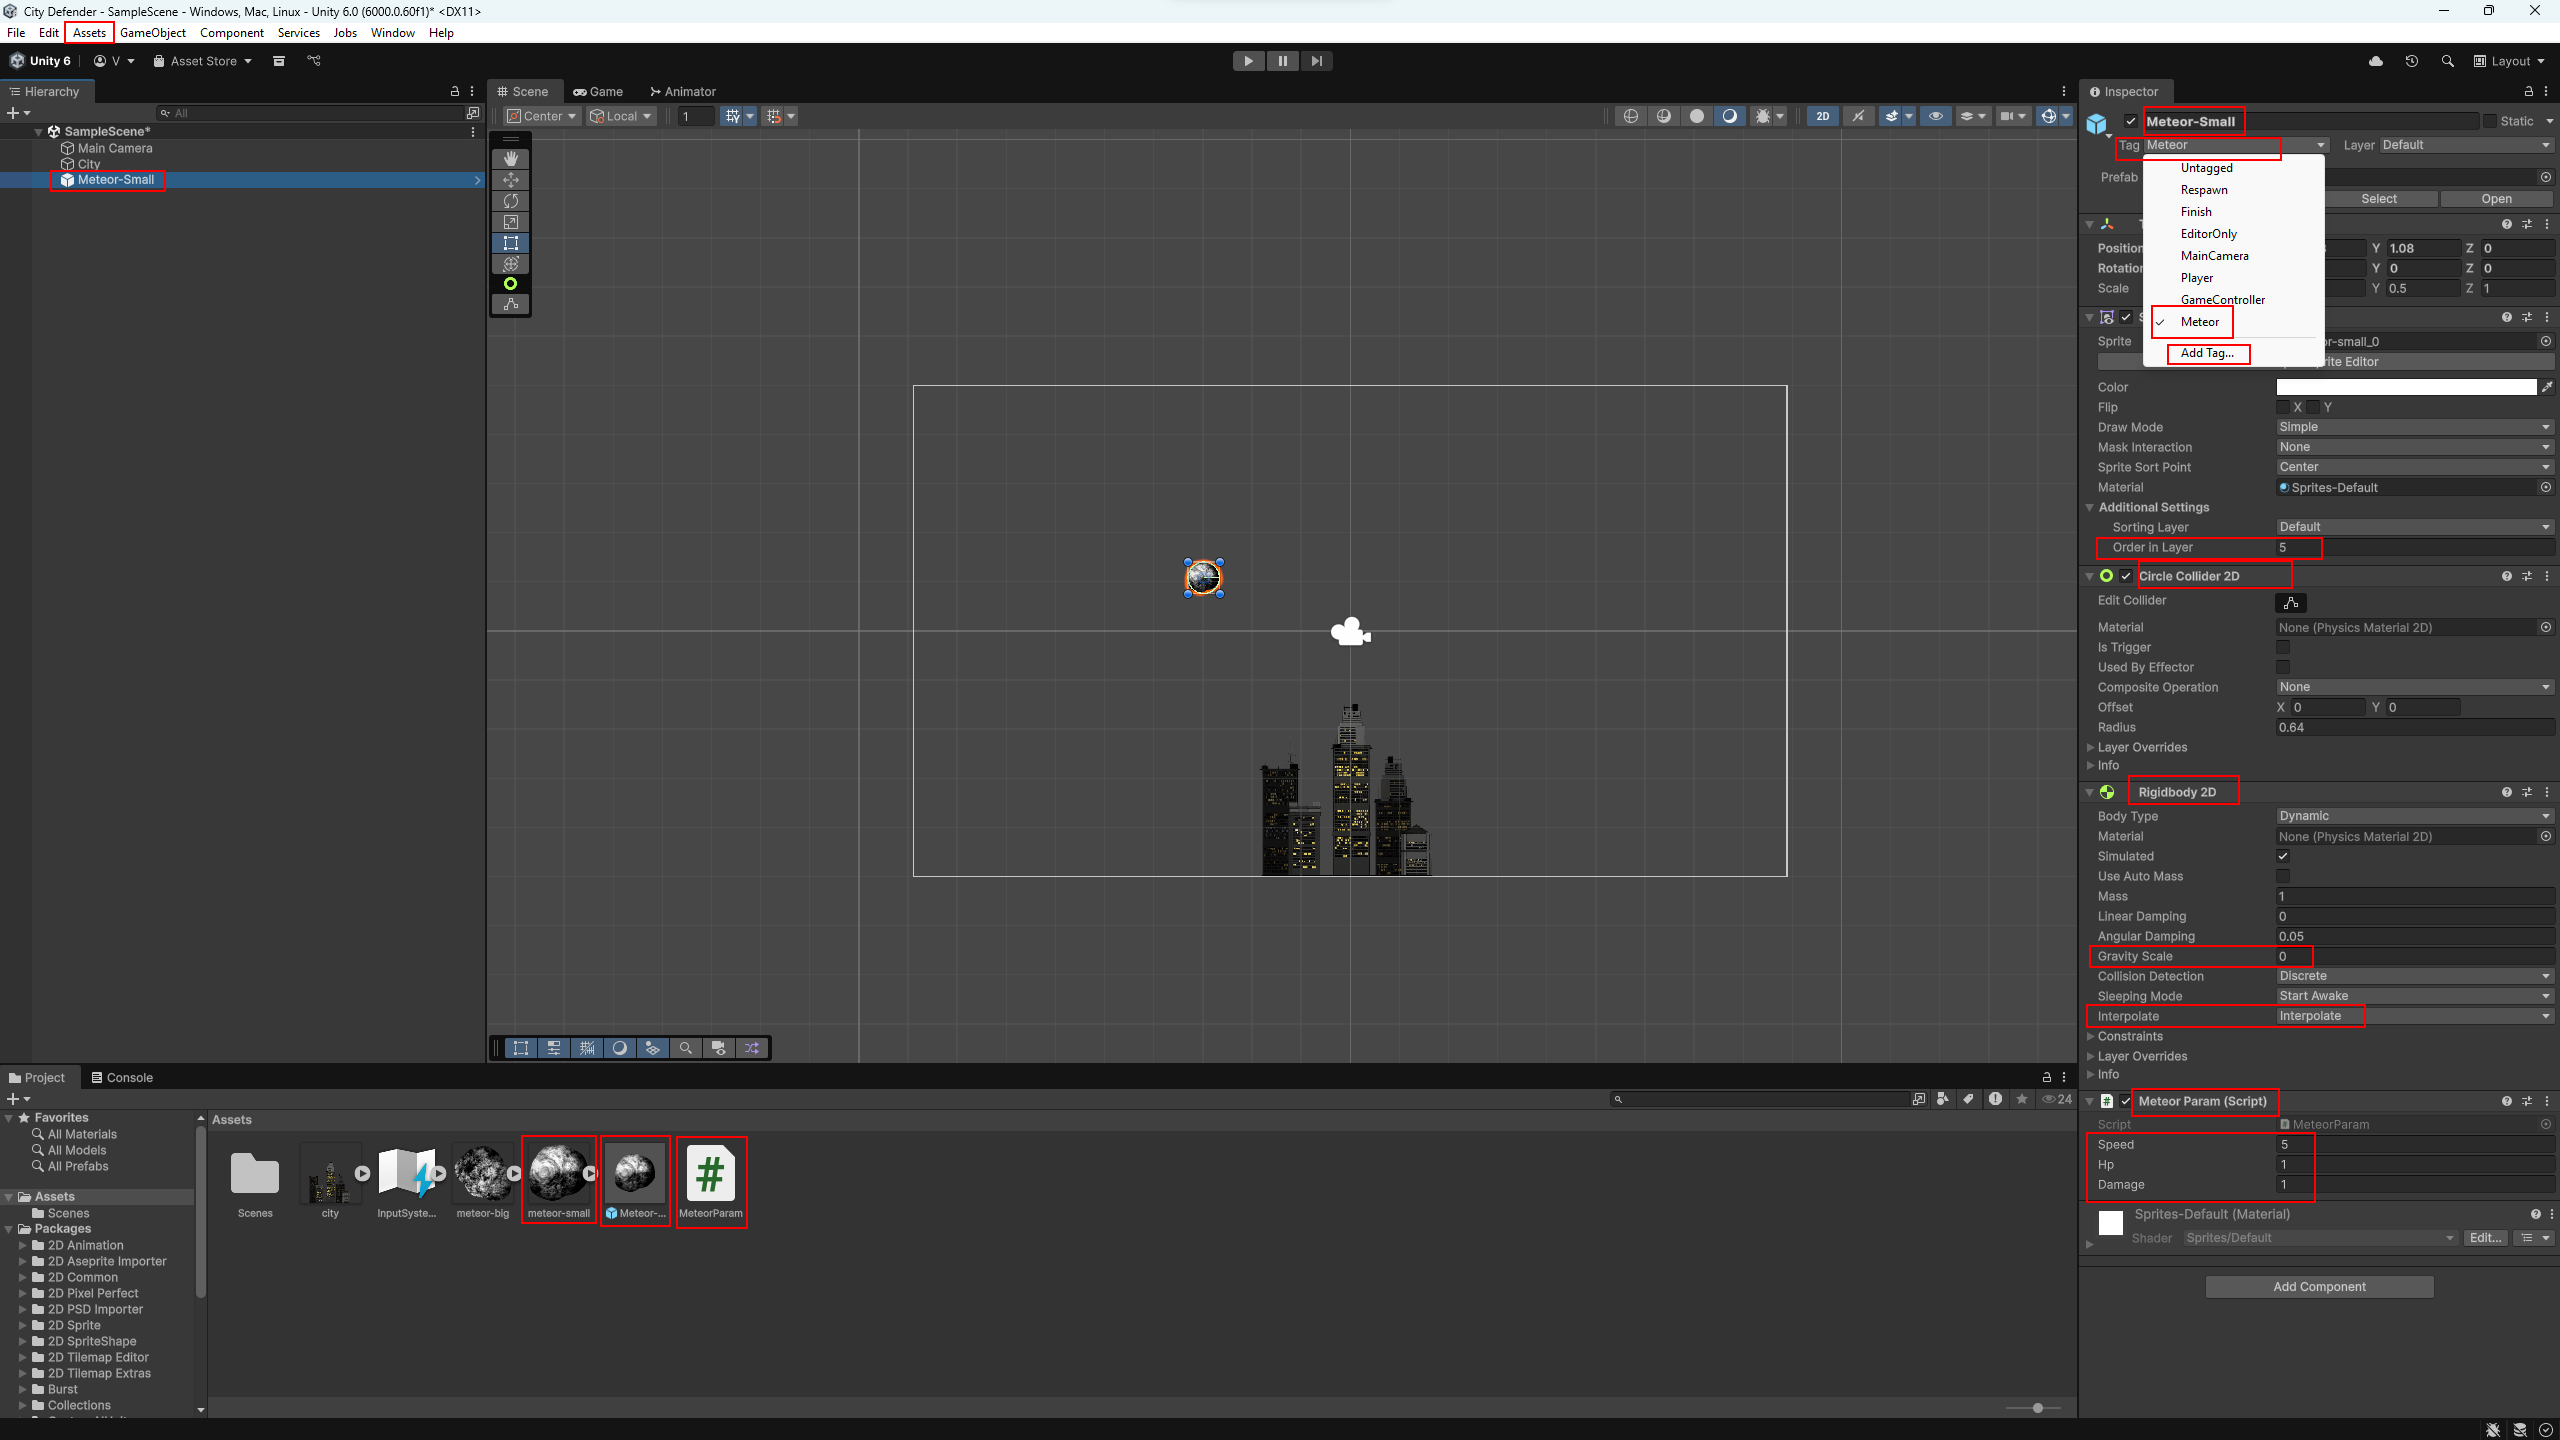The width and height of the screenshot is (2560, 1440).
Task: Click the Play button
Action: (1248, 61)
